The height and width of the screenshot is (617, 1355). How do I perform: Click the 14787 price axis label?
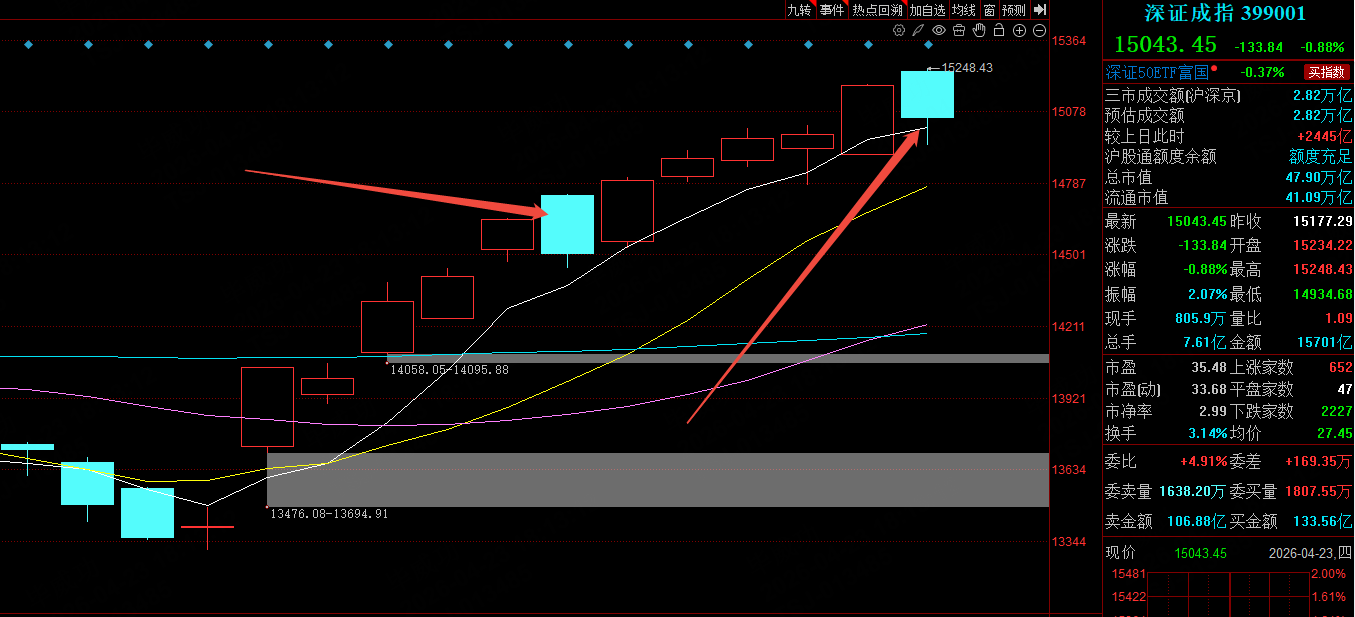tap(1070, 184)
